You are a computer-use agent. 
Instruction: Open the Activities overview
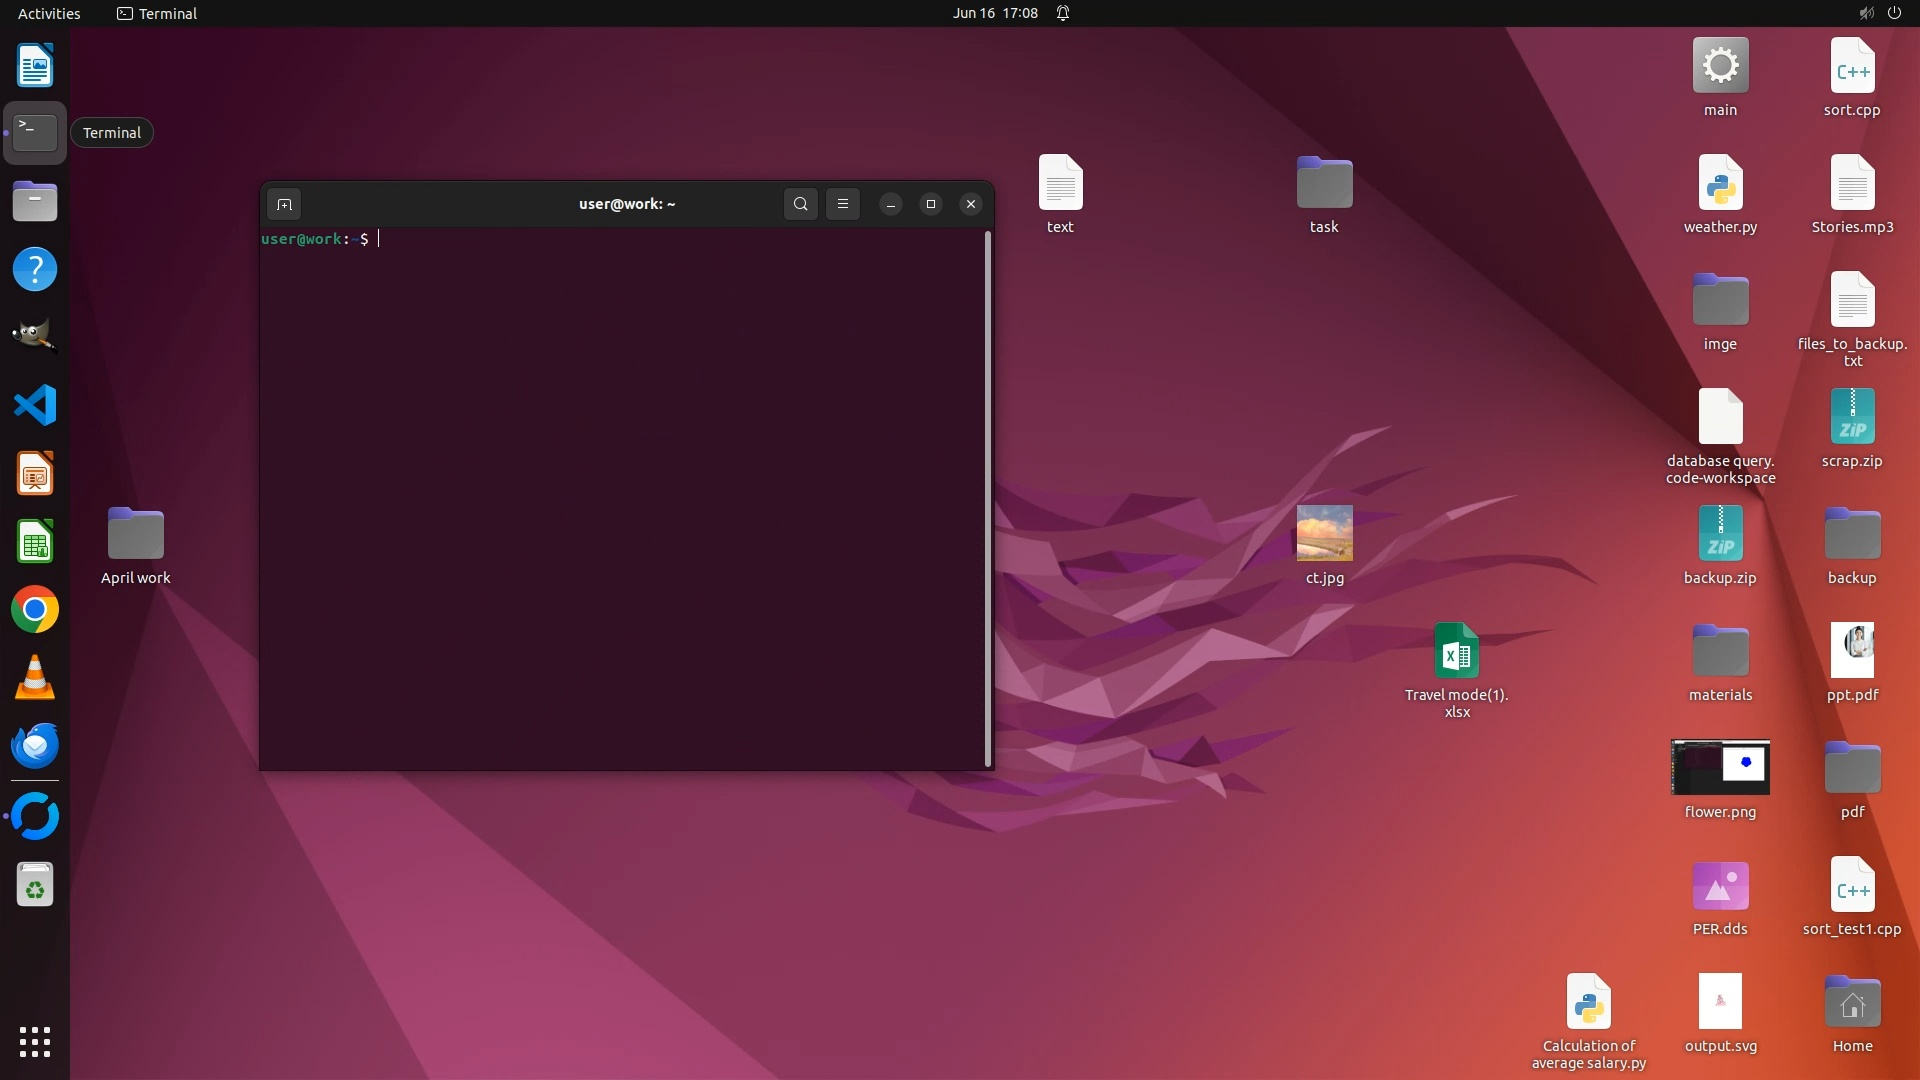tap(49, 13)
